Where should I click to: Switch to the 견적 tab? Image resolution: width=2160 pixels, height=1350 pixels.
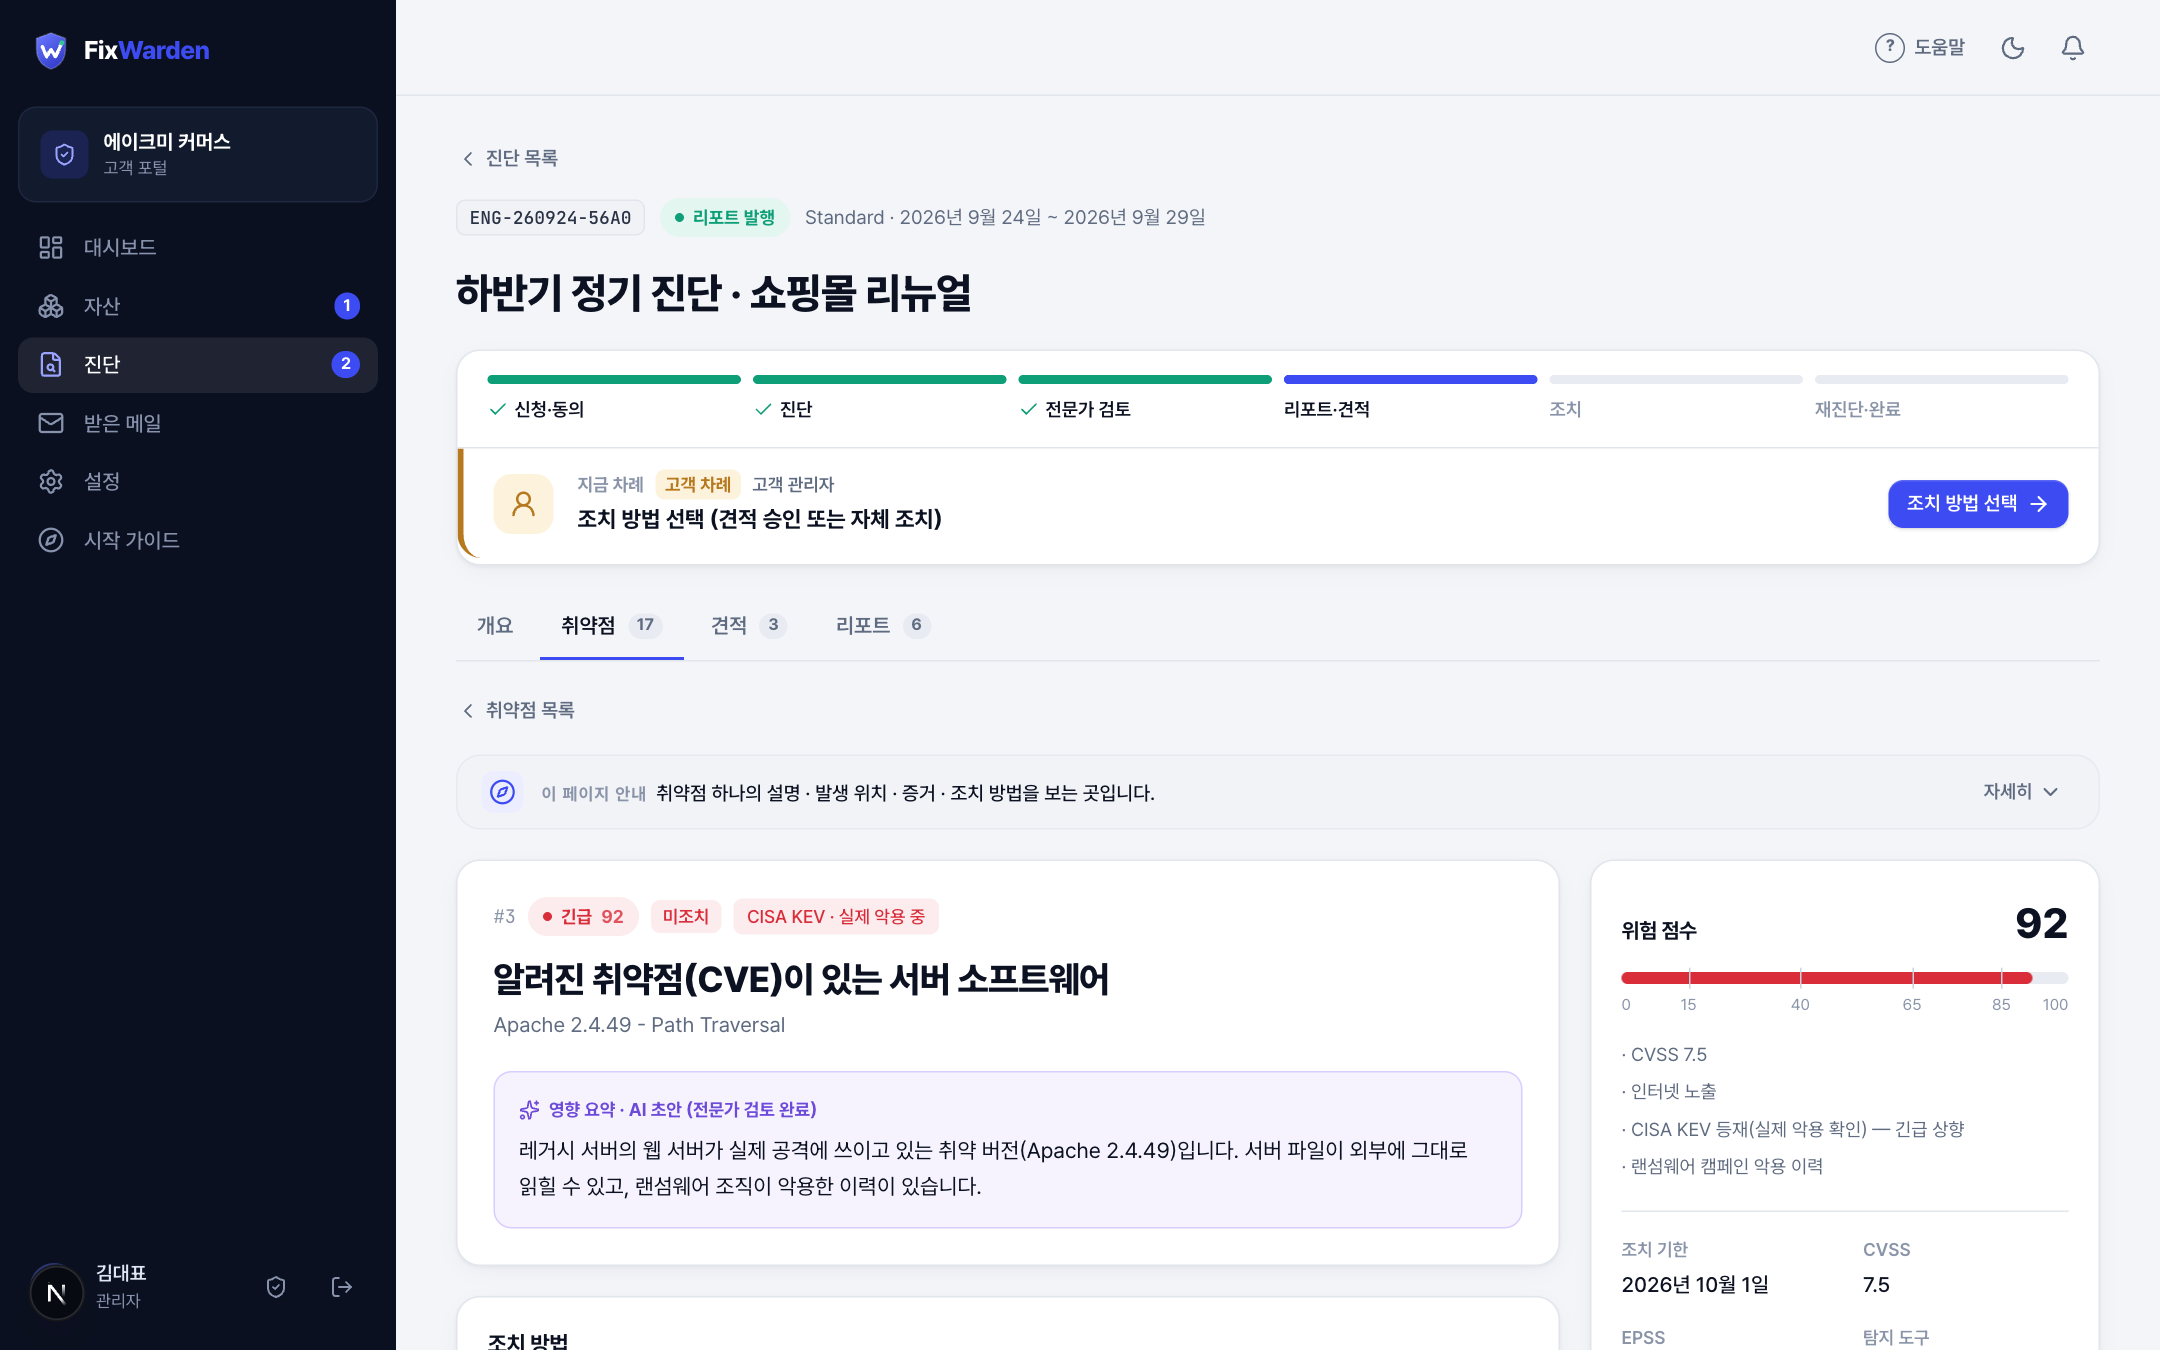749,625
